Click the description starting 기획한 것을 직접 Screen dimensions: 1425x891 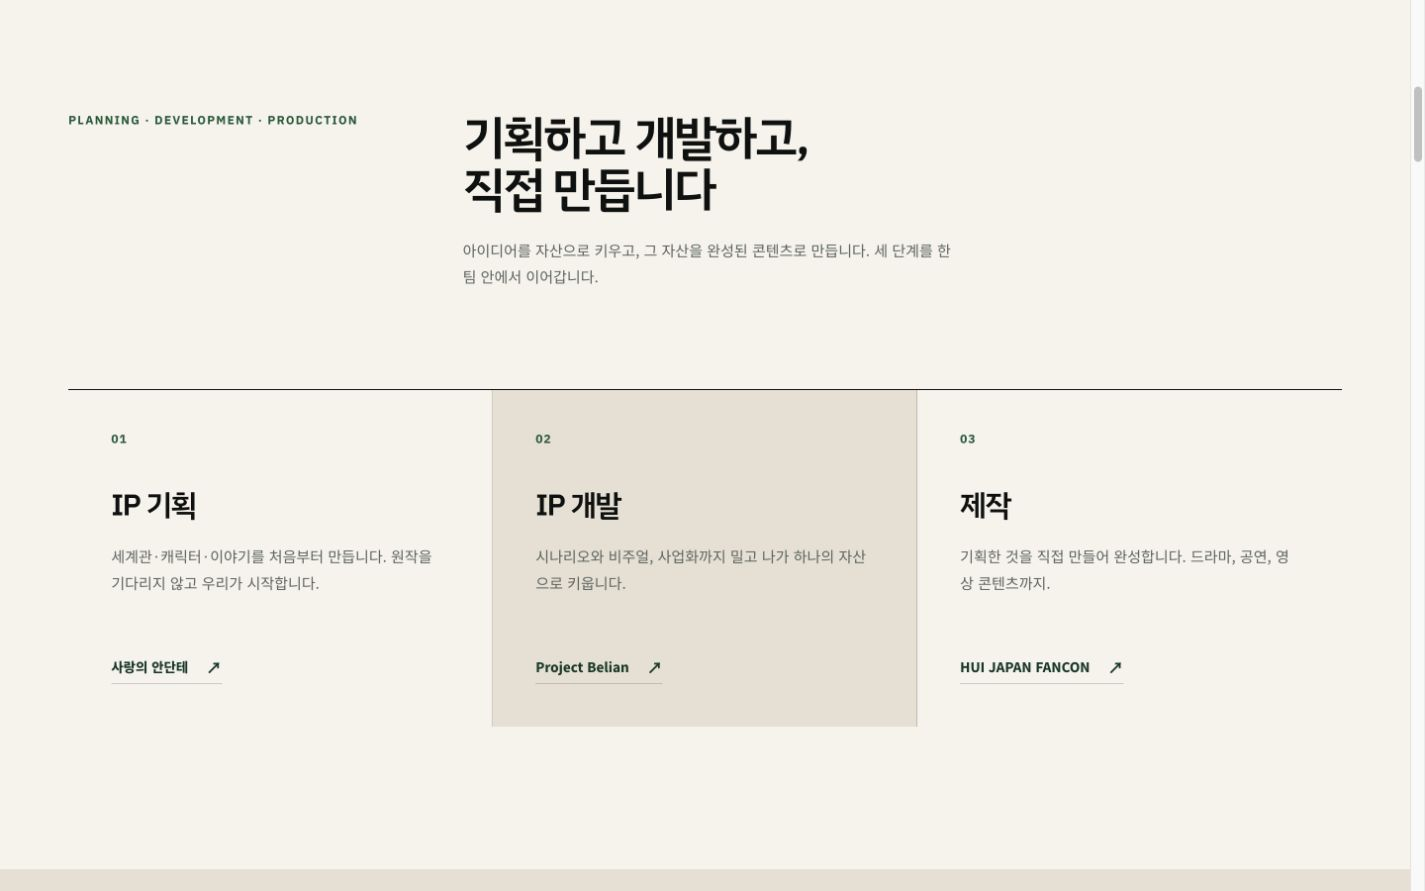coord(1124,570)
